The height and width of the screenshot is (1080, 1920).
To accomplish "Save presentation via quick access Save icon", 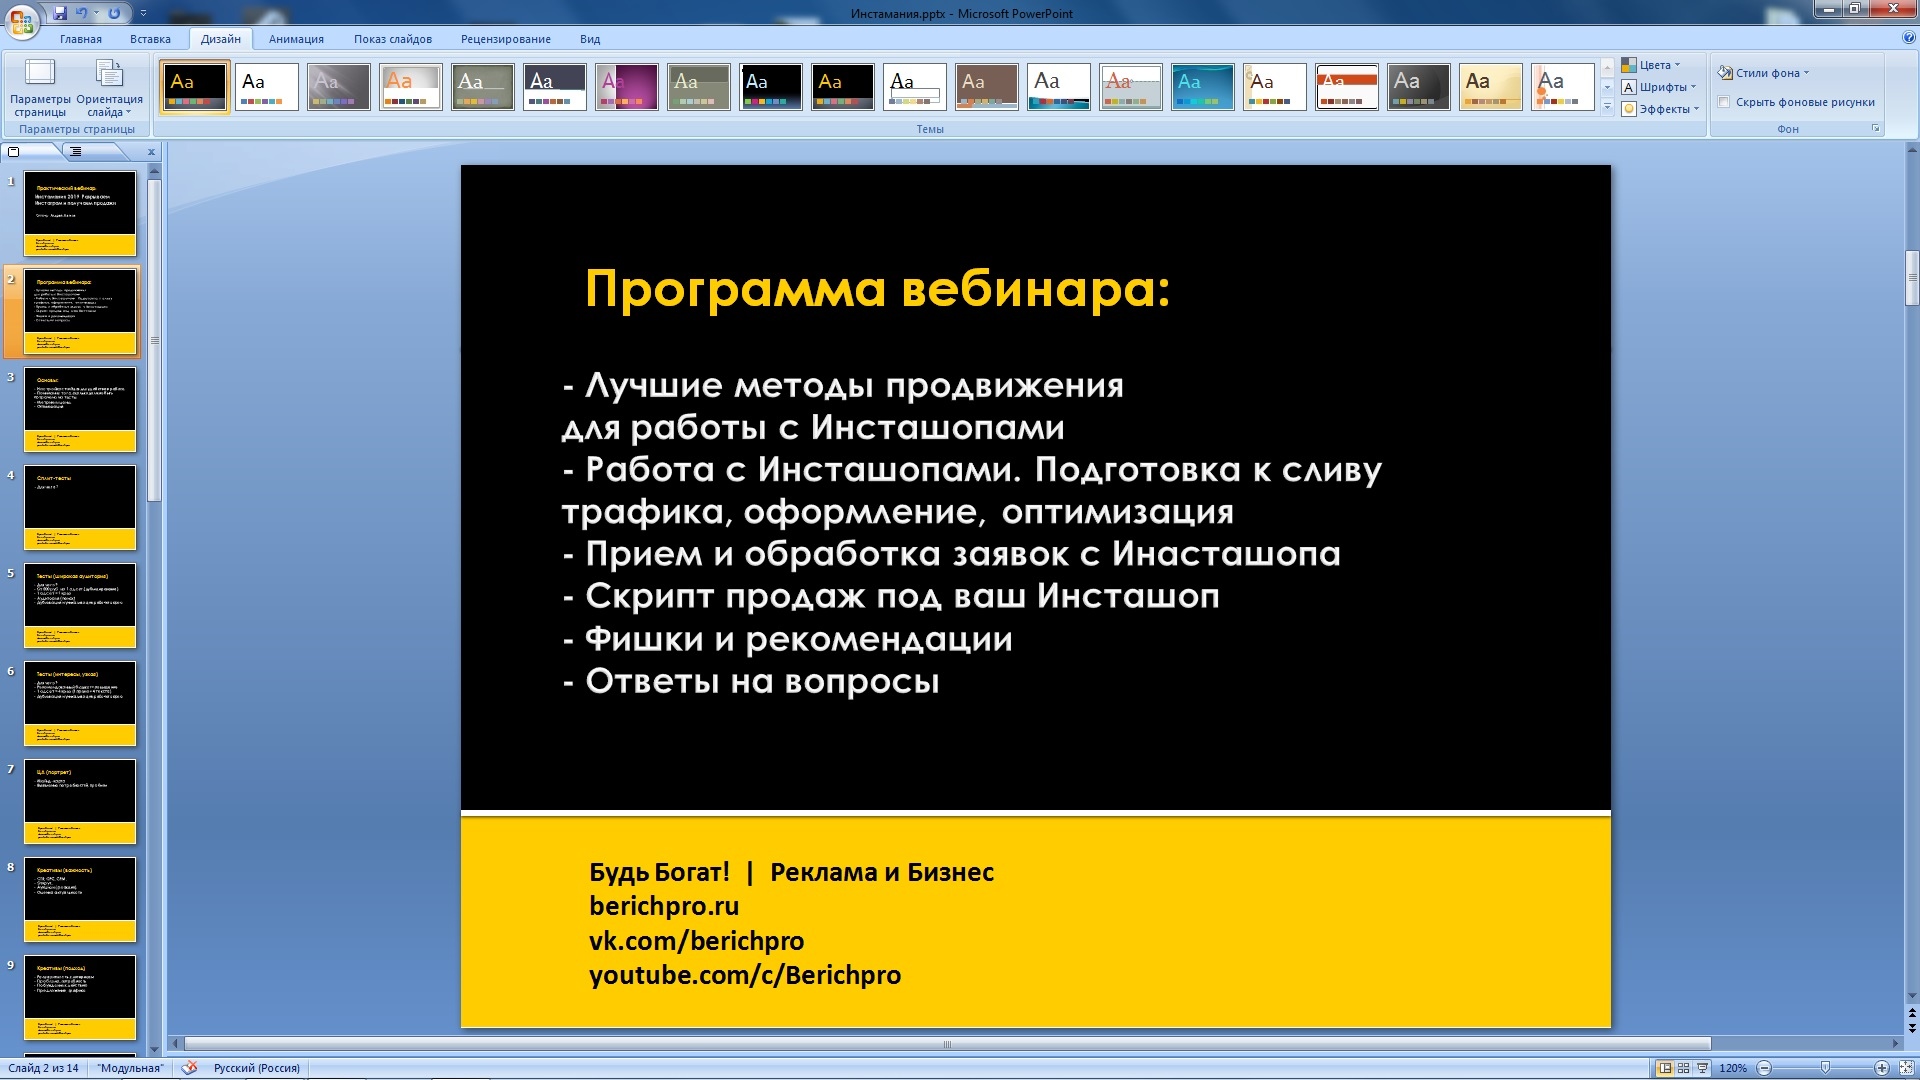I will coord(60,13).
